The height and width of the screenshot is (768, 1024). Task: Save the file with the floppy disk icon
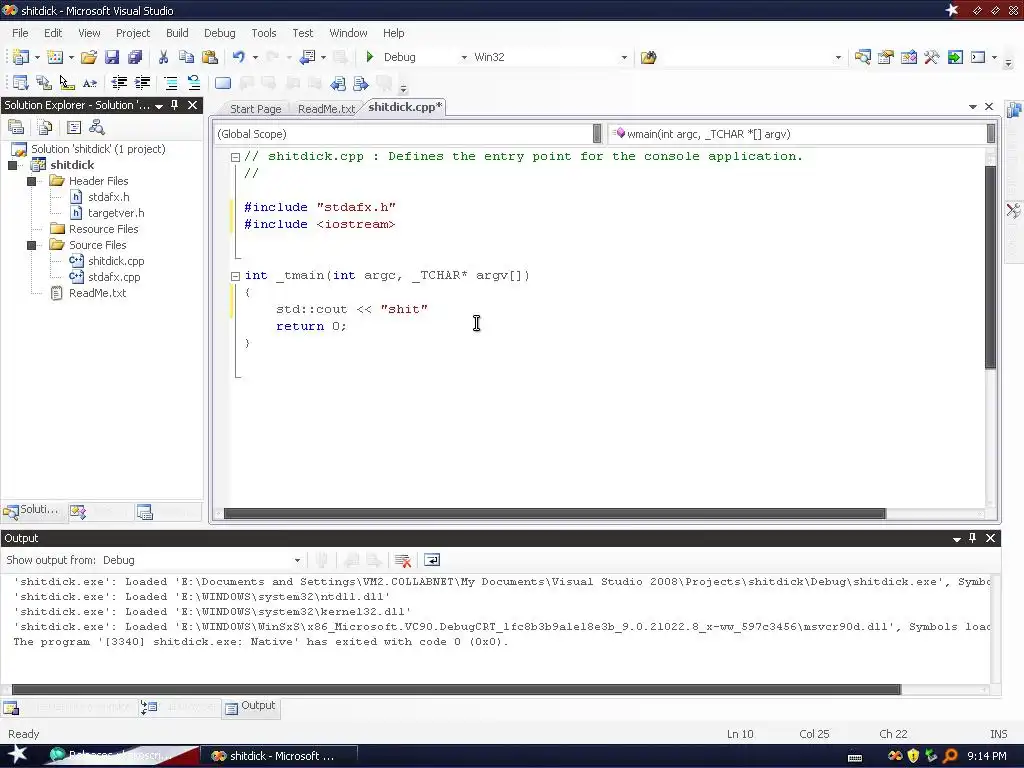click(112, 57)
